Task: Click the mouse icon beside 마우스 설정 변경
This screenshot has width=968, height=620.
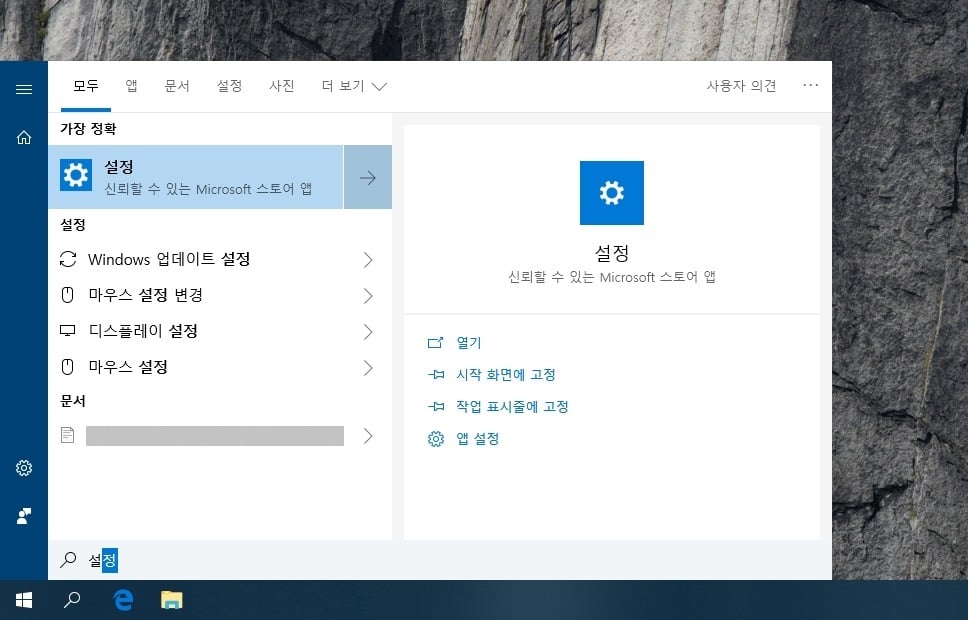Action: pyautogui.click(x=68, y=295)
